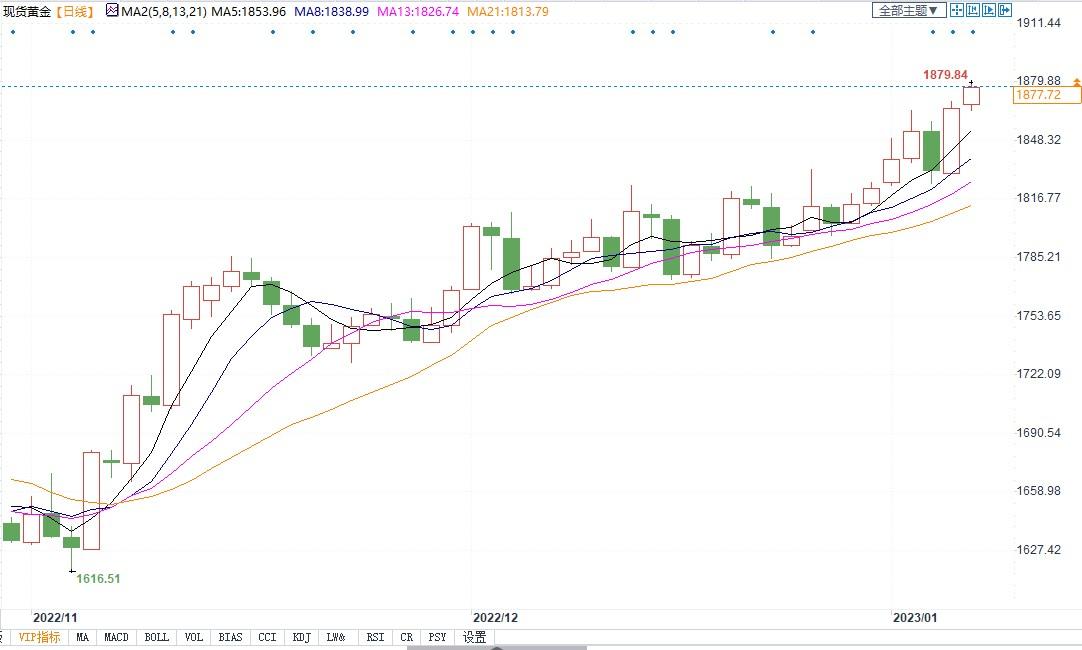This screenshot has height=650, width=1082.
Task: Click the play-arrow chart icon
Action: 989,10
